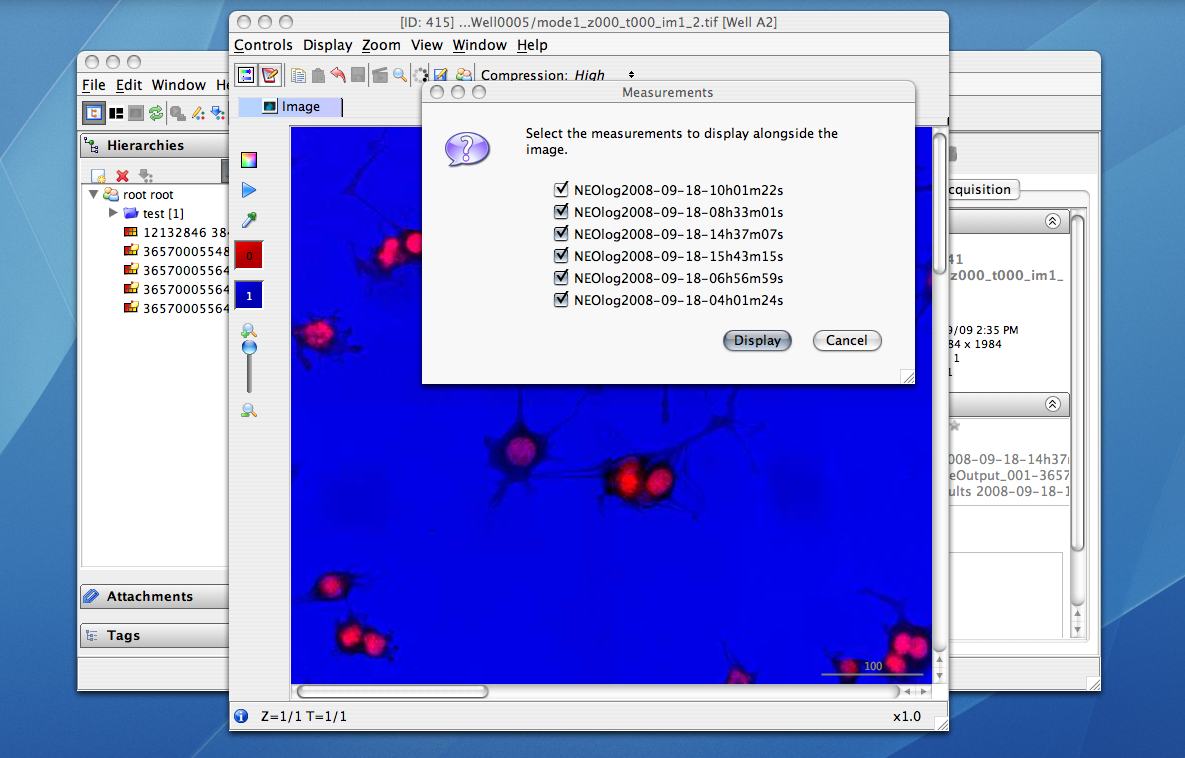Viewport: 1185px width, 758px height.
Task: Click the green refresh arrows icon
Action: (x=156, y=113)
